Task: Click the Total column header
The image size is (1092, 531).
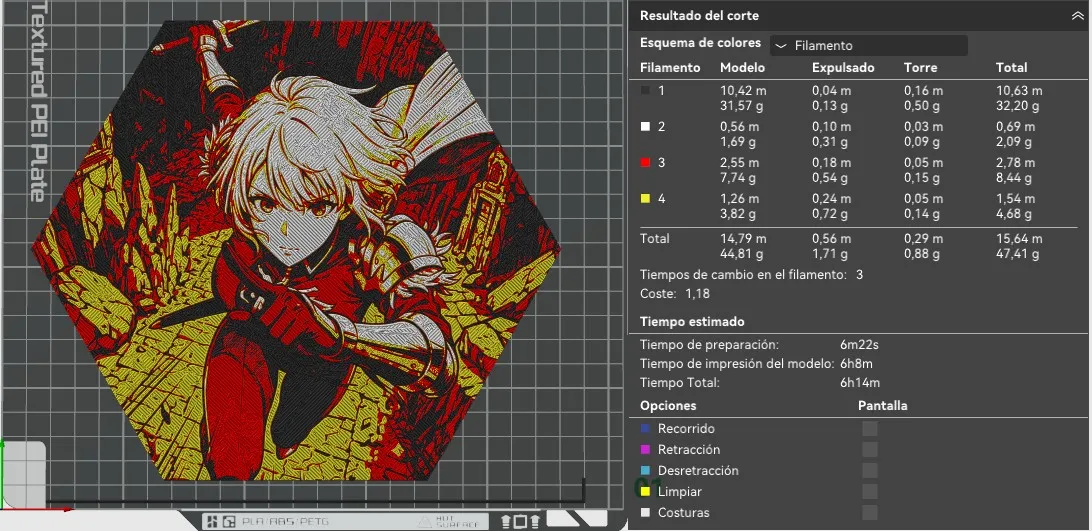Action: click(1011, 68)
